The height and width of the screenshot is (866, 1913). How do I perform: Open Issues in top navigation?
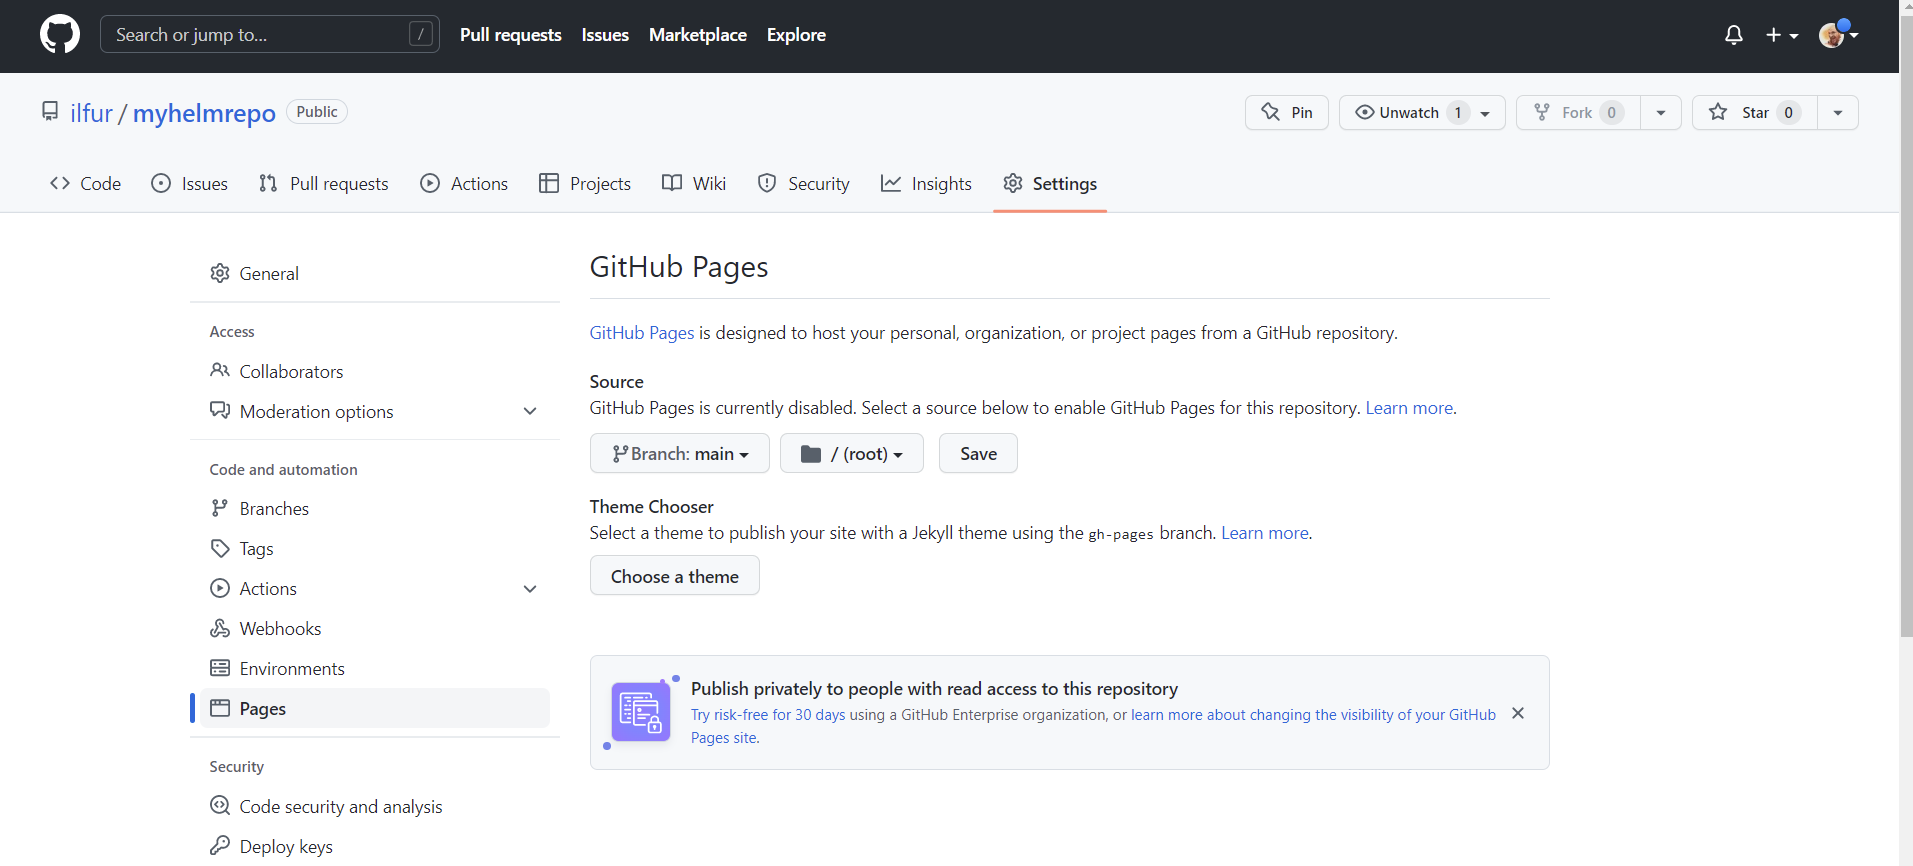coord(605,35)
